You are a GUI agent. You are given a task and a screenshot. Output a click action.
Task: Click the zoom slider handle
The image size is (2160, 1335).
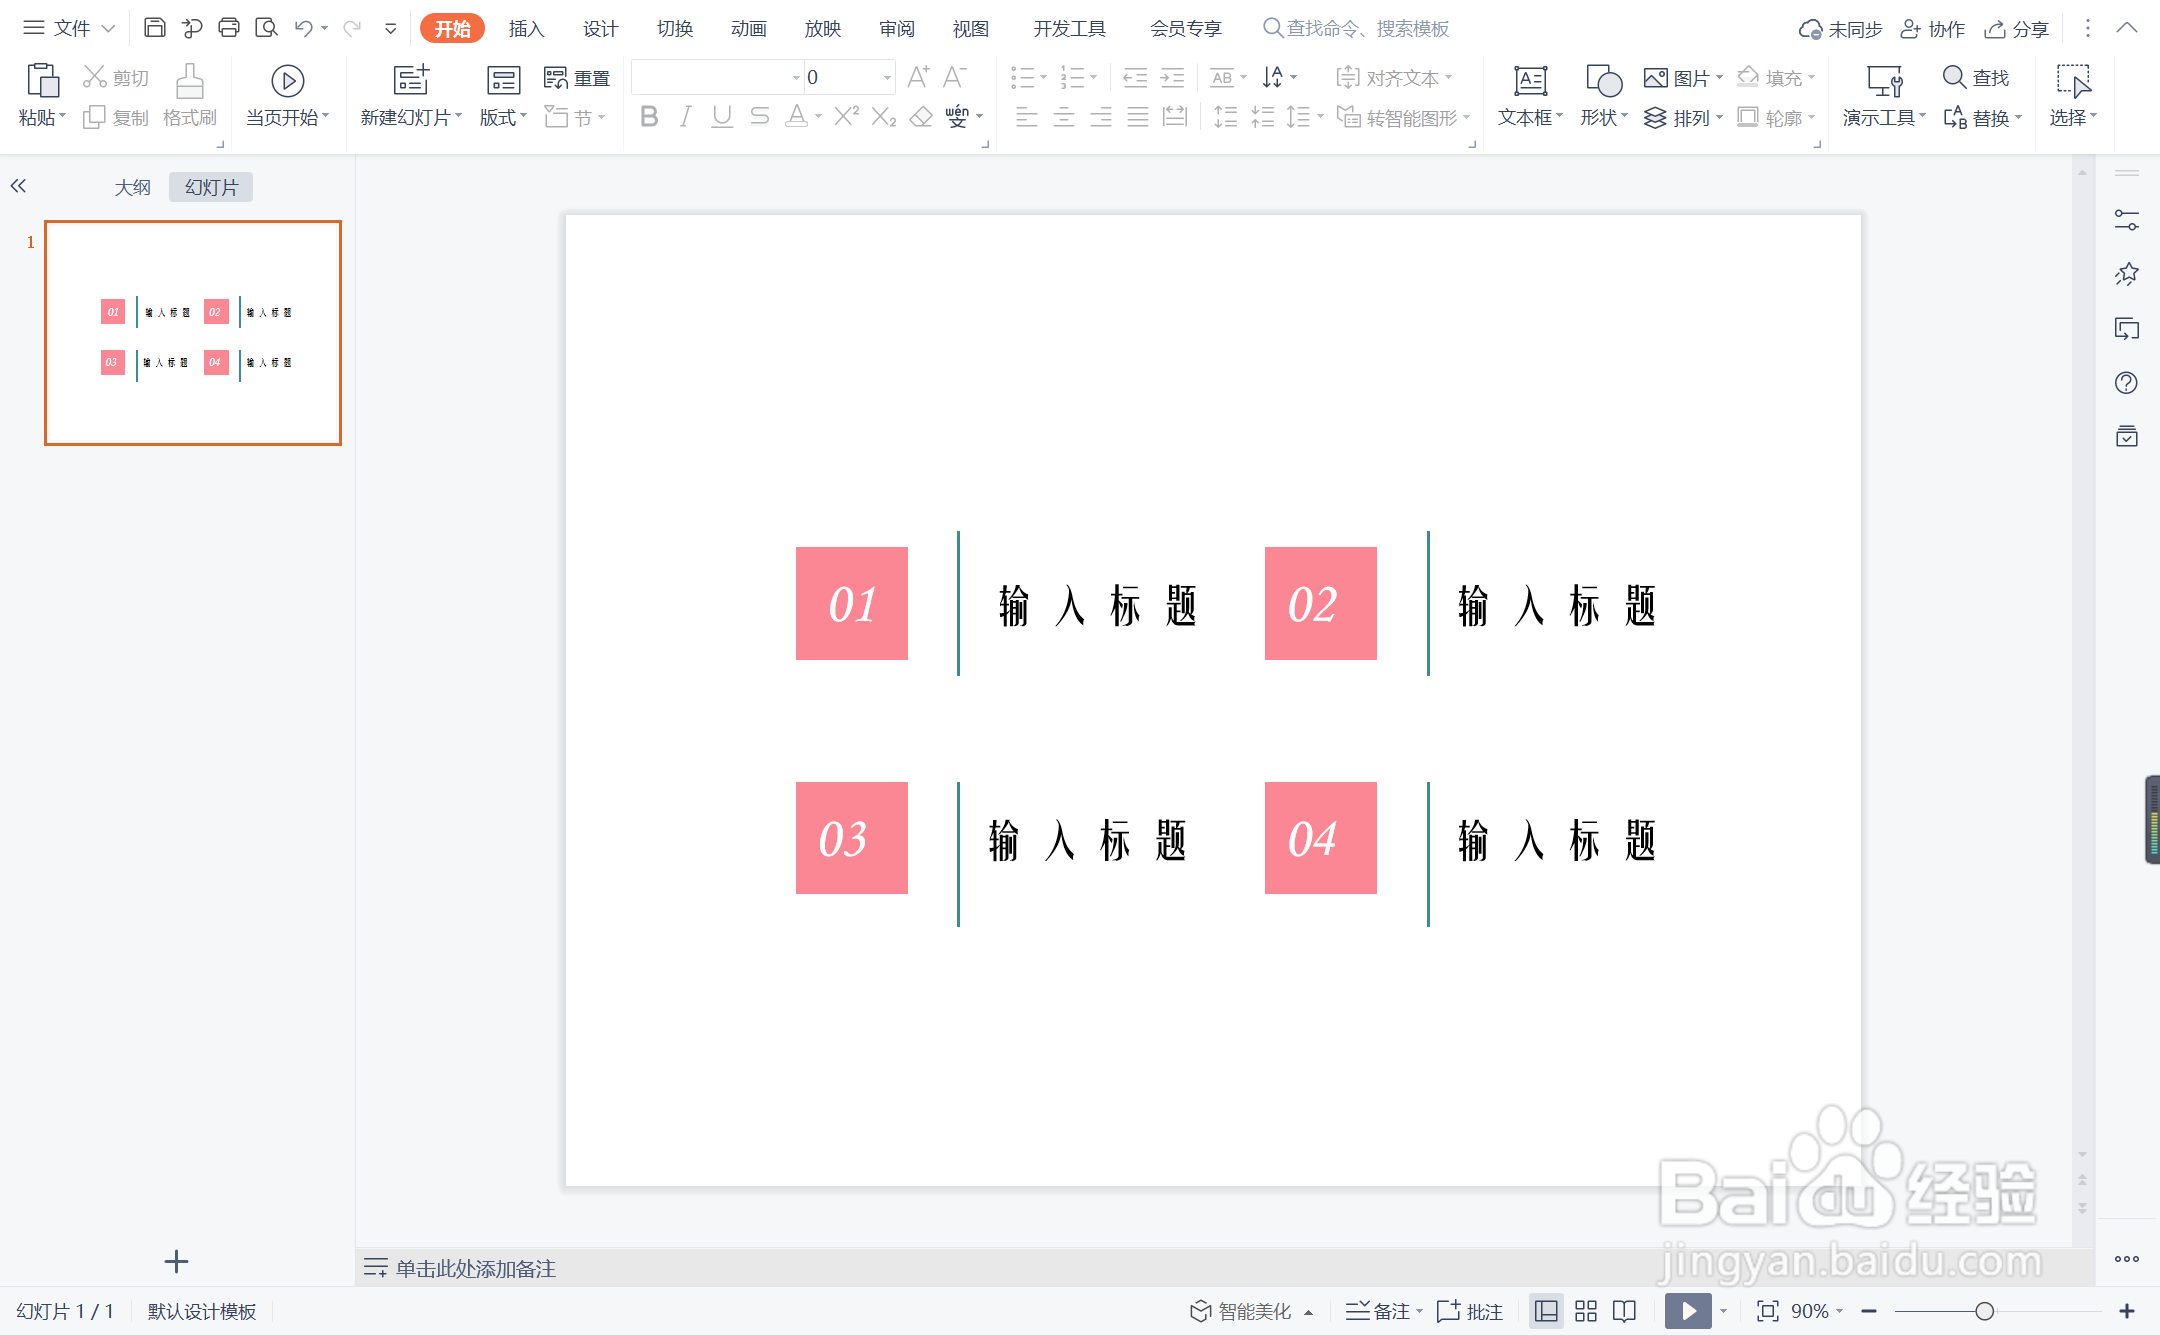pyautogui.click(x=1984, y=1311)
